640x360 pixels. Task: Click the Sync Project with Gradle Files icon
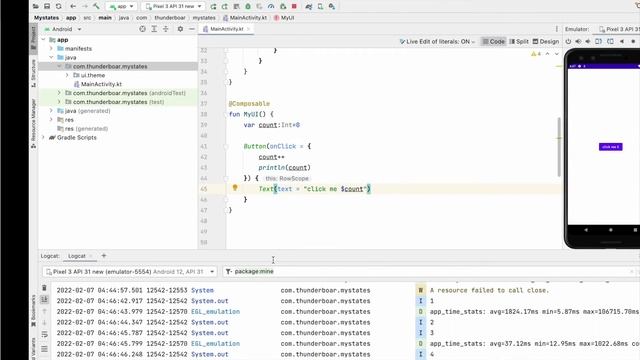pyautogui.click(x=309, y=7)
